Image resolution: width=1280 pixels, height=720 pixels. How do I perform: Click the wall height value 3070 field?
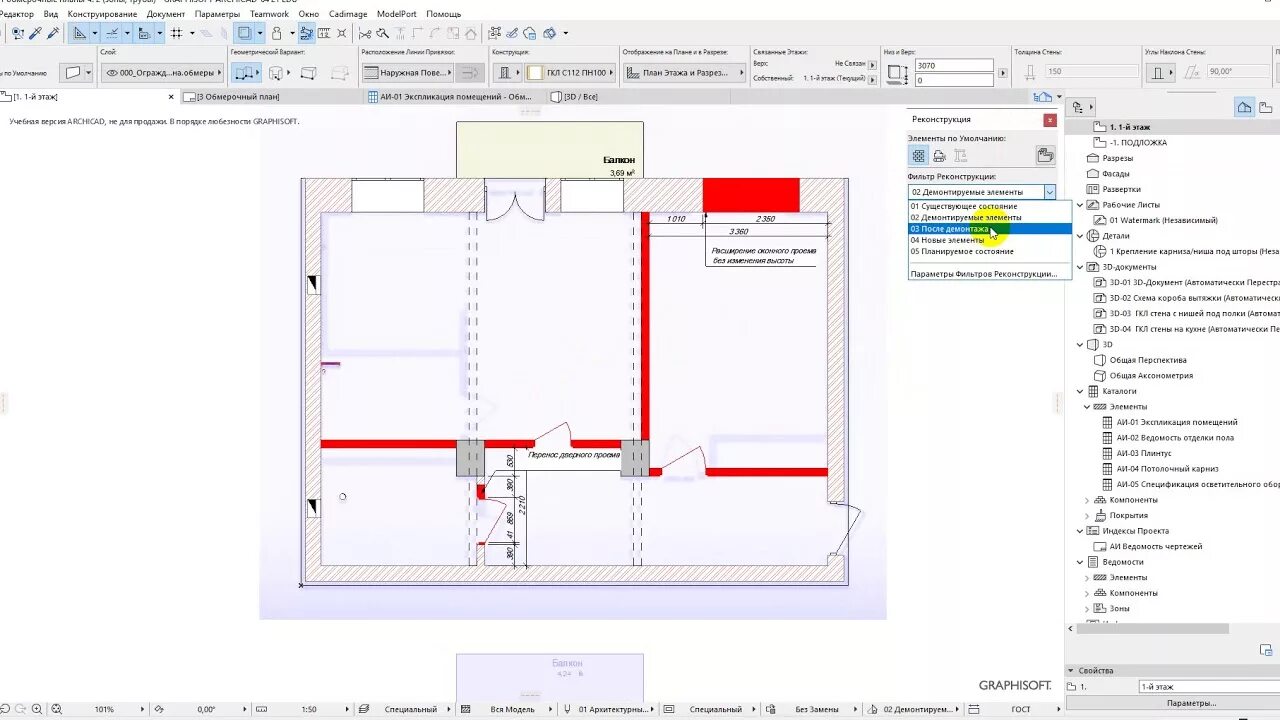click(954, 66)
